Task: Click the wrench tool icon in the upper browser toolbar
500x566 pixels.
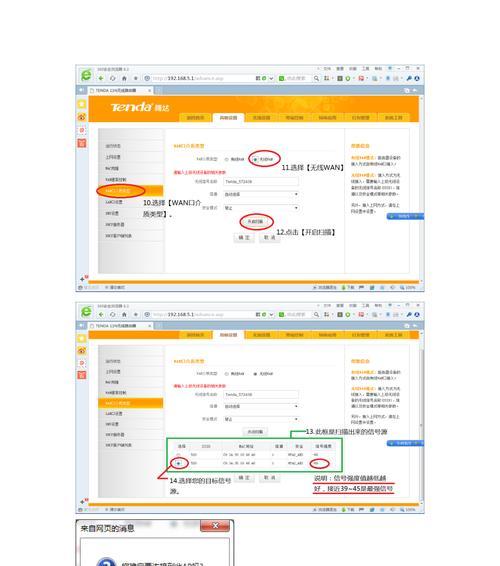Action: 409,78
